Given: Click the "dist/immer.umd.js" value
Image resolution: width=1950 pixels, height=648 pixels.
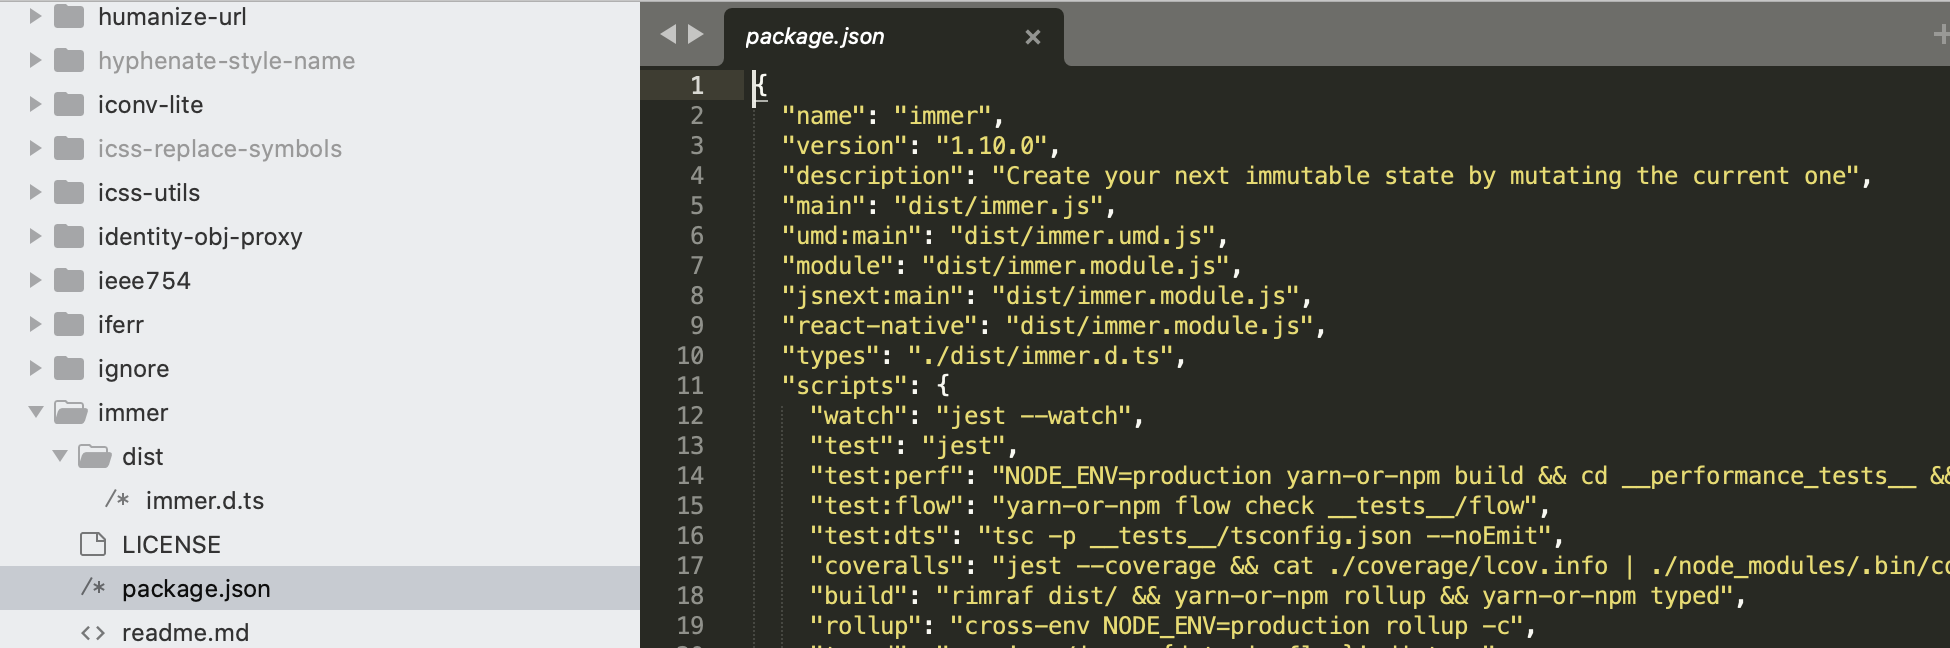Looking at the screenshot, I should click(1082, 235).
